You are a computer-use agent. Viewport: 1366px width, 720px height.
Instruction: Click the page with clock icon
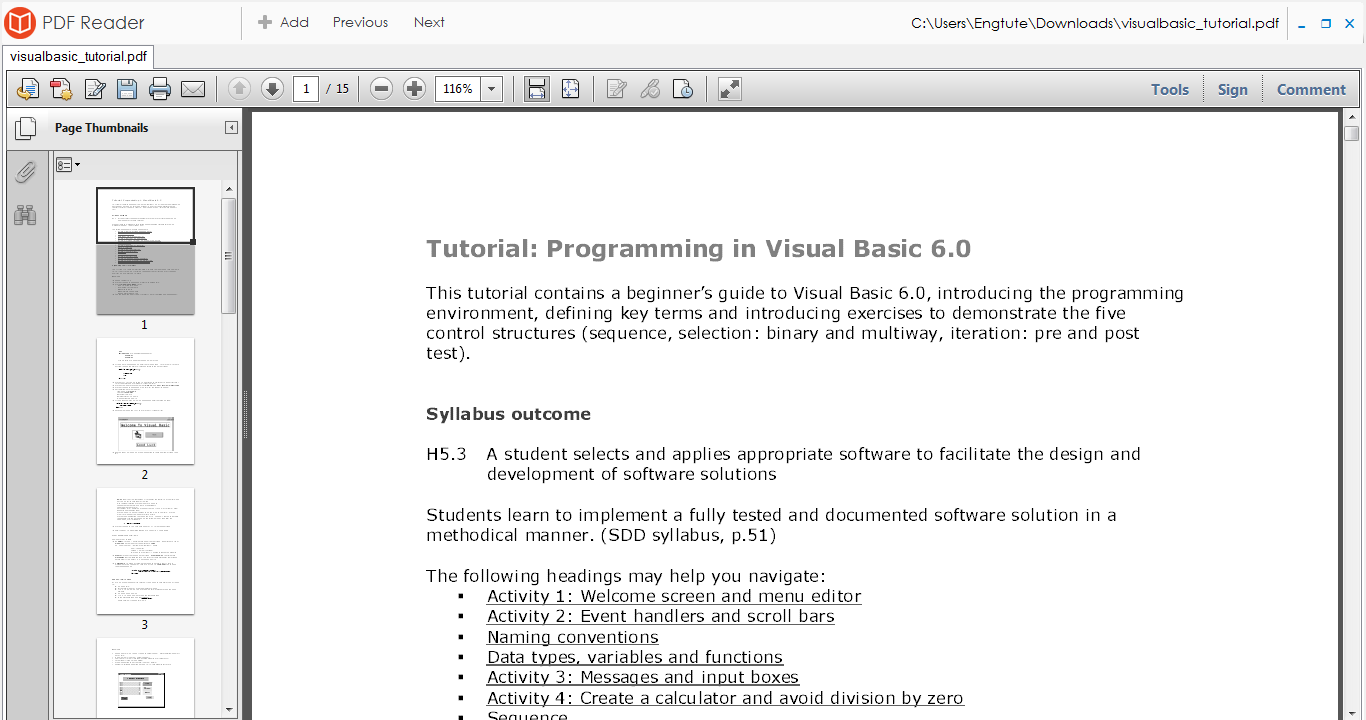click(683, 89)
